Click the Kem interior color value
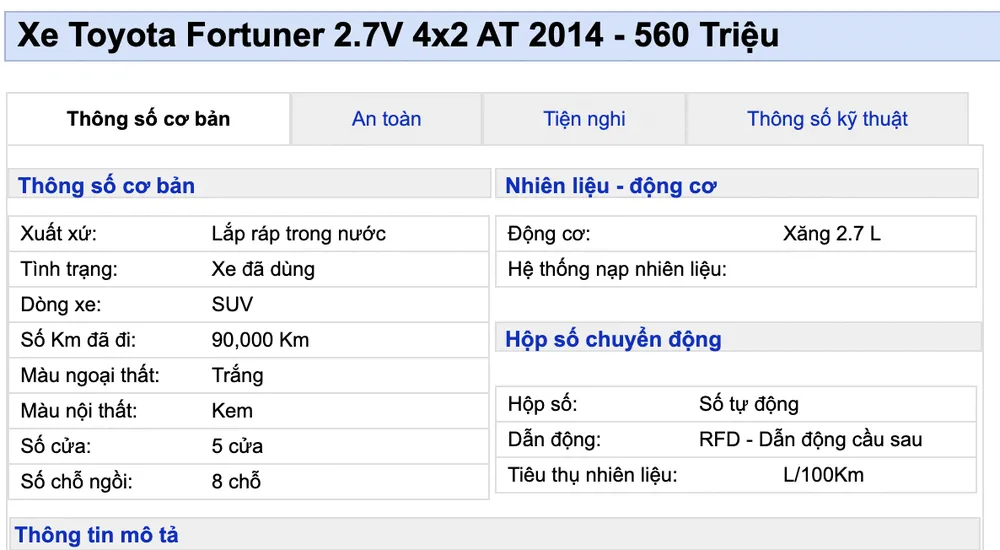The height and width of the screenshot is (550, 1000). pos(232,411)
